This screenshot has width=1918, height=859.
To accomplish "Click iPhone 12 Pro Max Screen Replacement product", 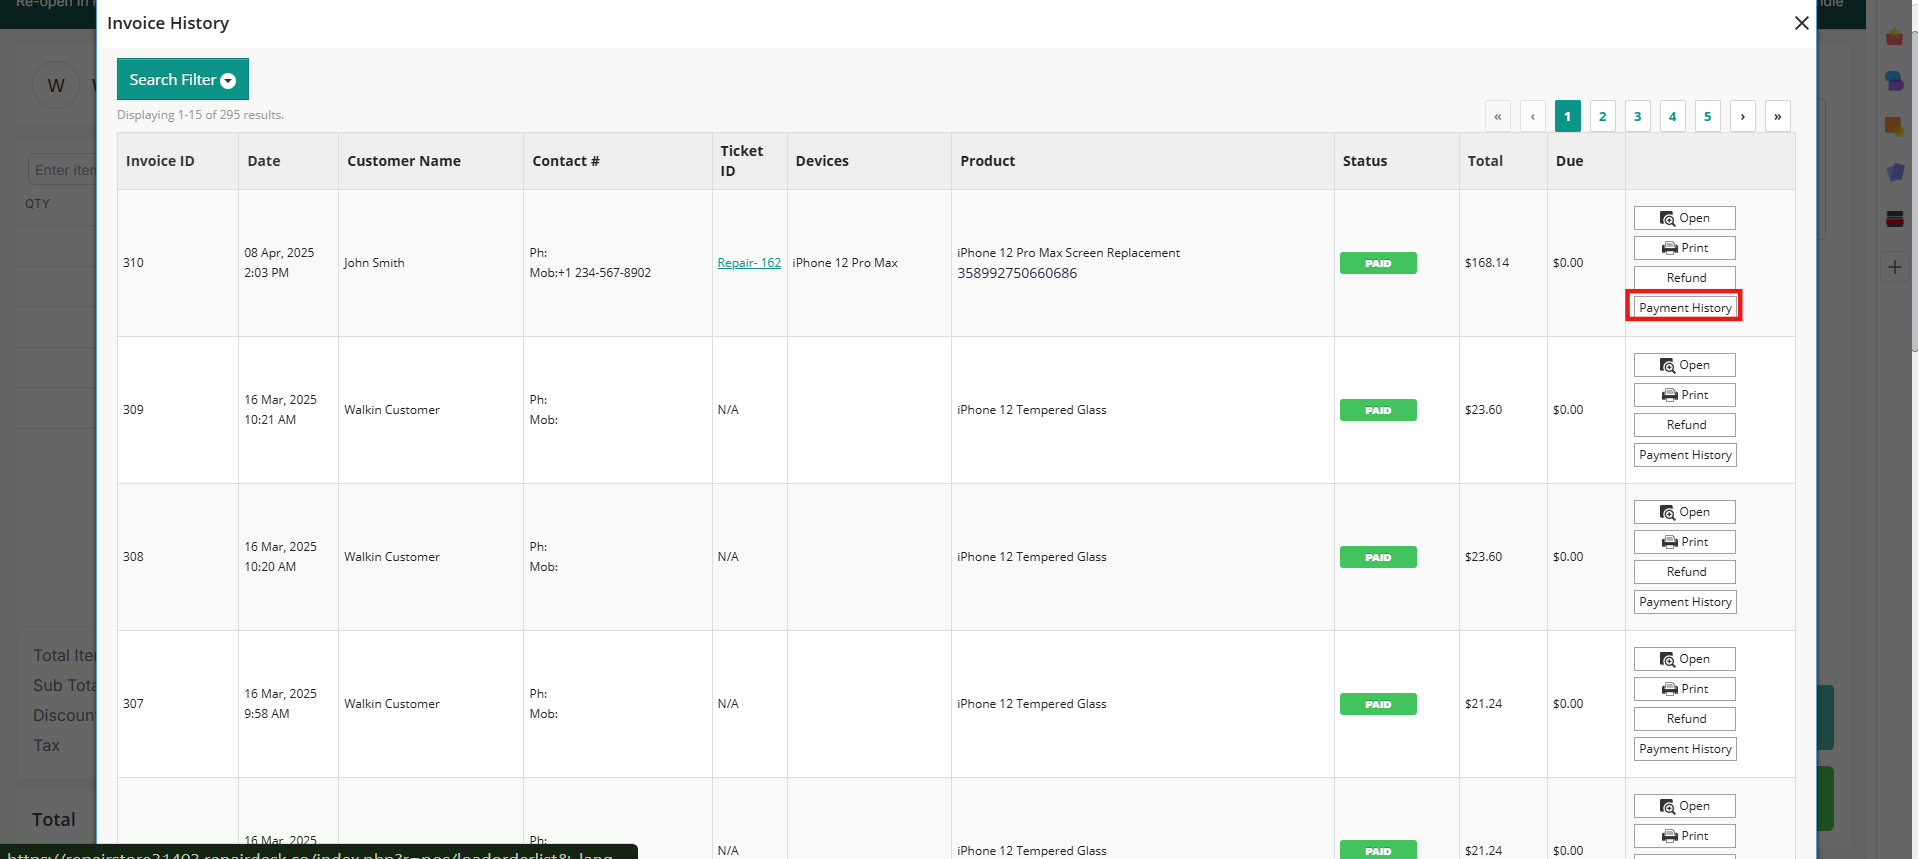I will point(1068,253).
